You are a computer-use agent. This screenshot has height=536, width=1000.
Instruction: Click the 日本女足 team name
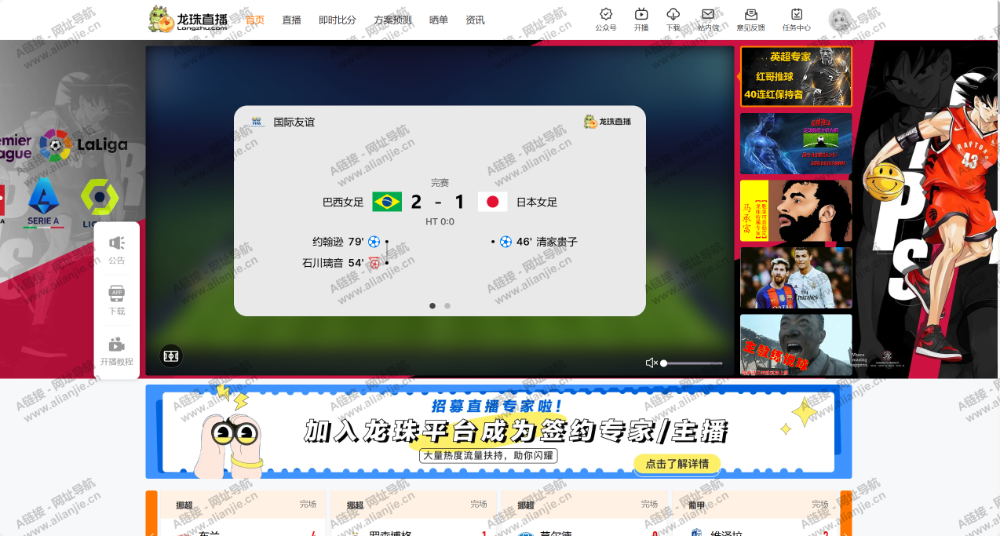tap(537, 202)
